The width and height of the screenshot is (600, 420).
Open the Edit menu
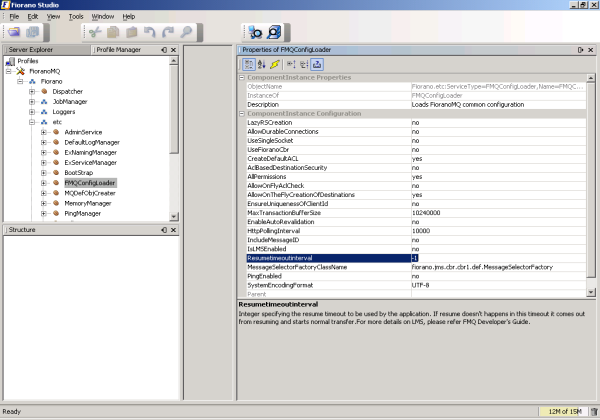(x=33, y=16)
